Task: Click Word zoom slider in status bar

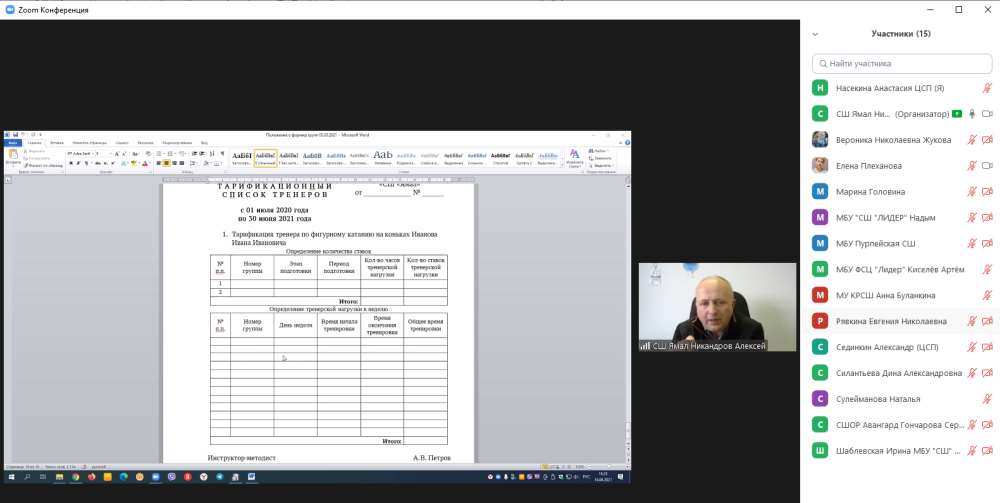Action: [x=601, y=467]
